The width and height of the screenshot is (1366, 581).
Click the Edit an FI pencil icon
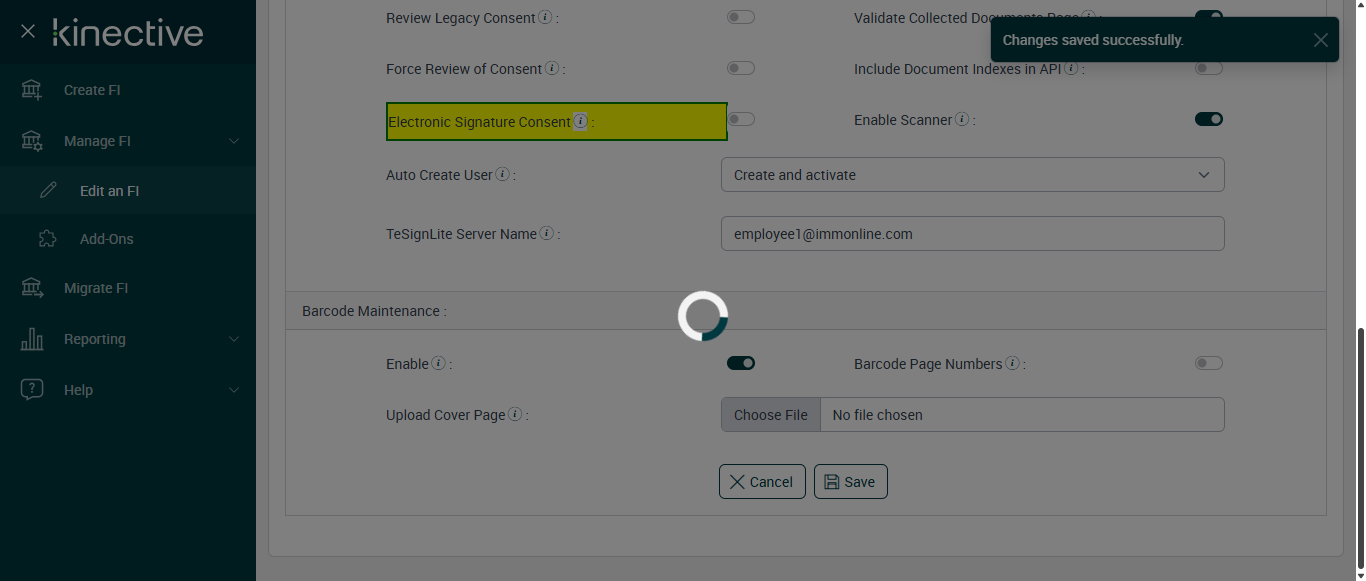(x=48, y=191)
